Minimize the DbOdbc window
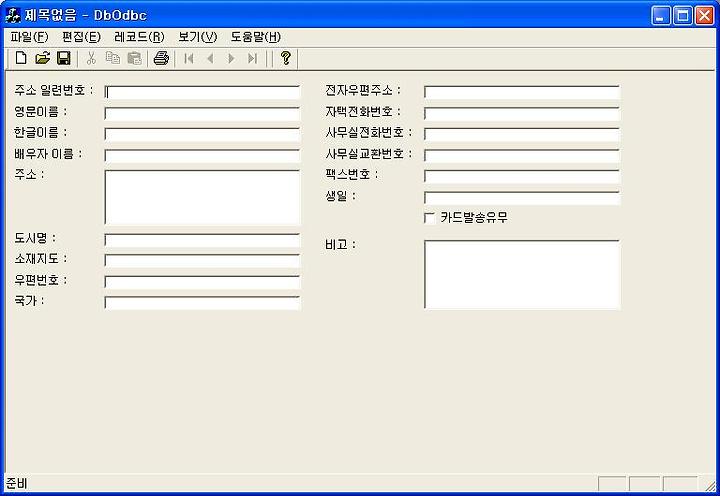This screenshot has width=720, height=496. coord(661,16)
